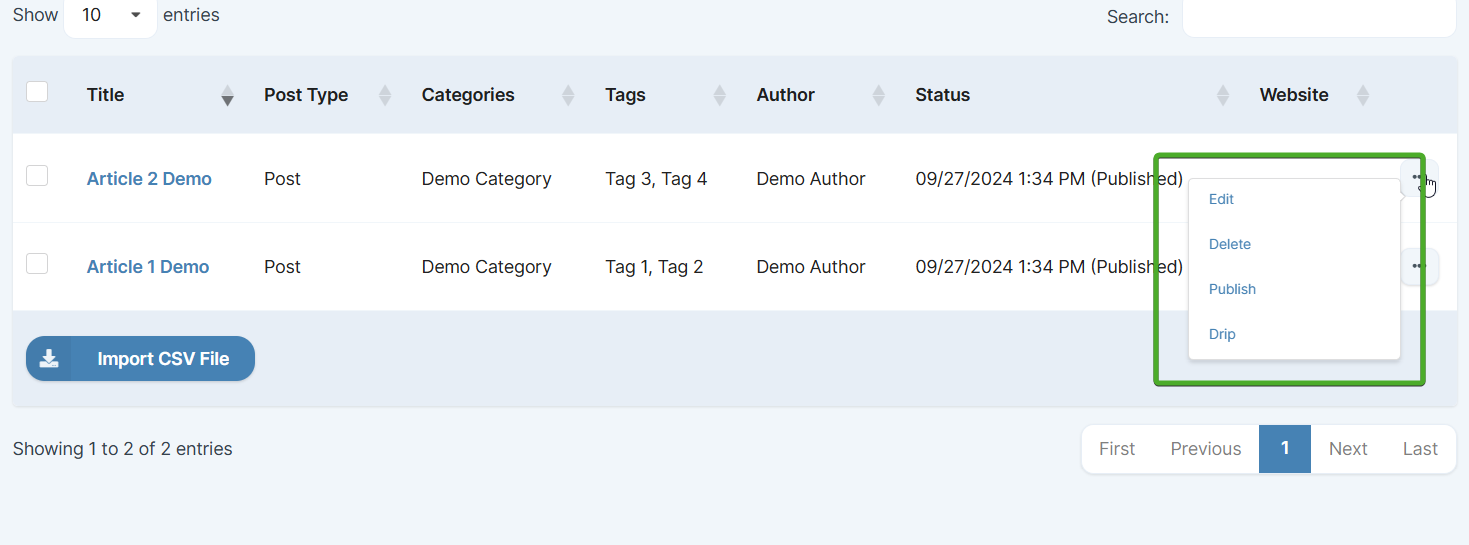
Task: Open the three-dot menu for Article 2 Demo
Action: [1418, 178]
